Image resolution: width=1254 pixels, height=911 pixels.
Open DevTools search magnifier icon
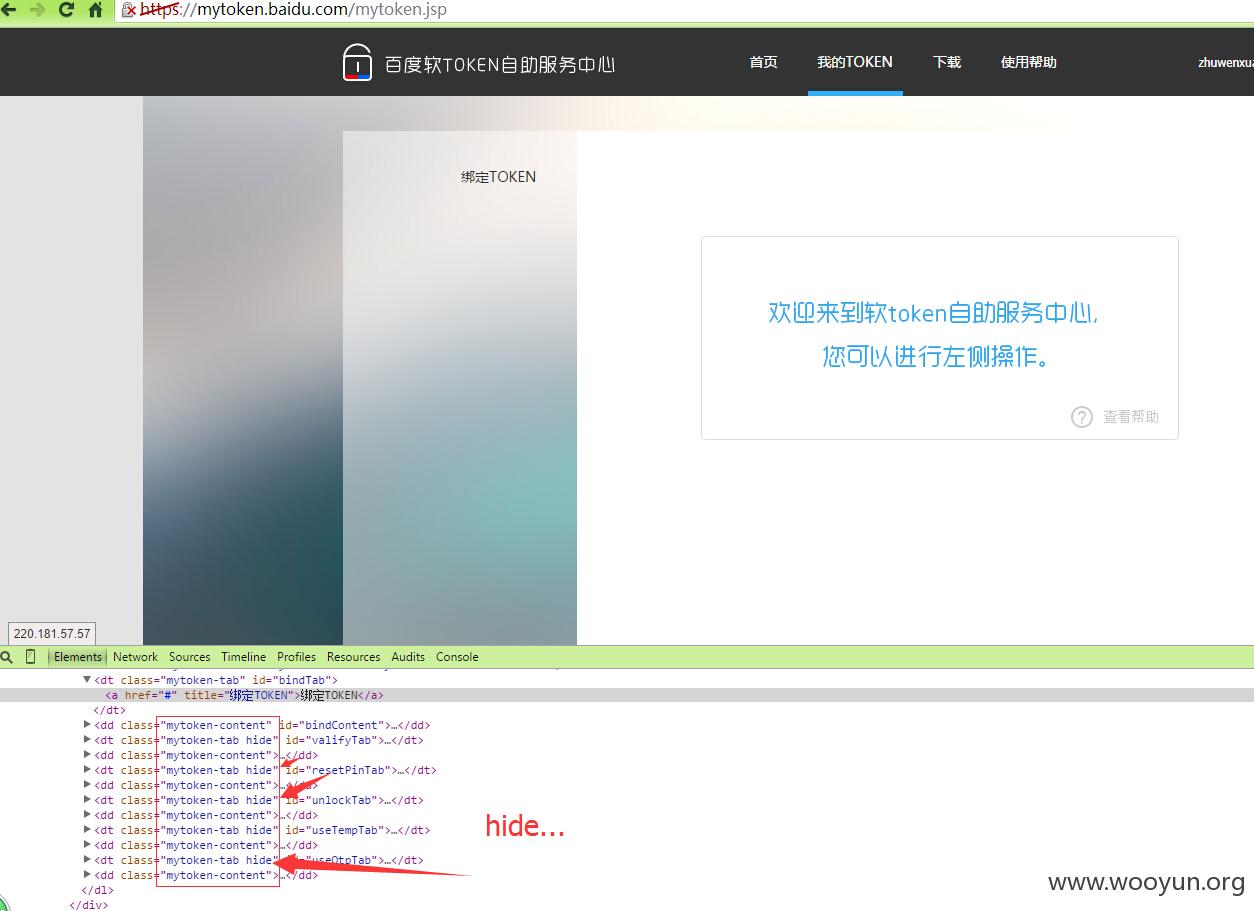pos(6,657)
